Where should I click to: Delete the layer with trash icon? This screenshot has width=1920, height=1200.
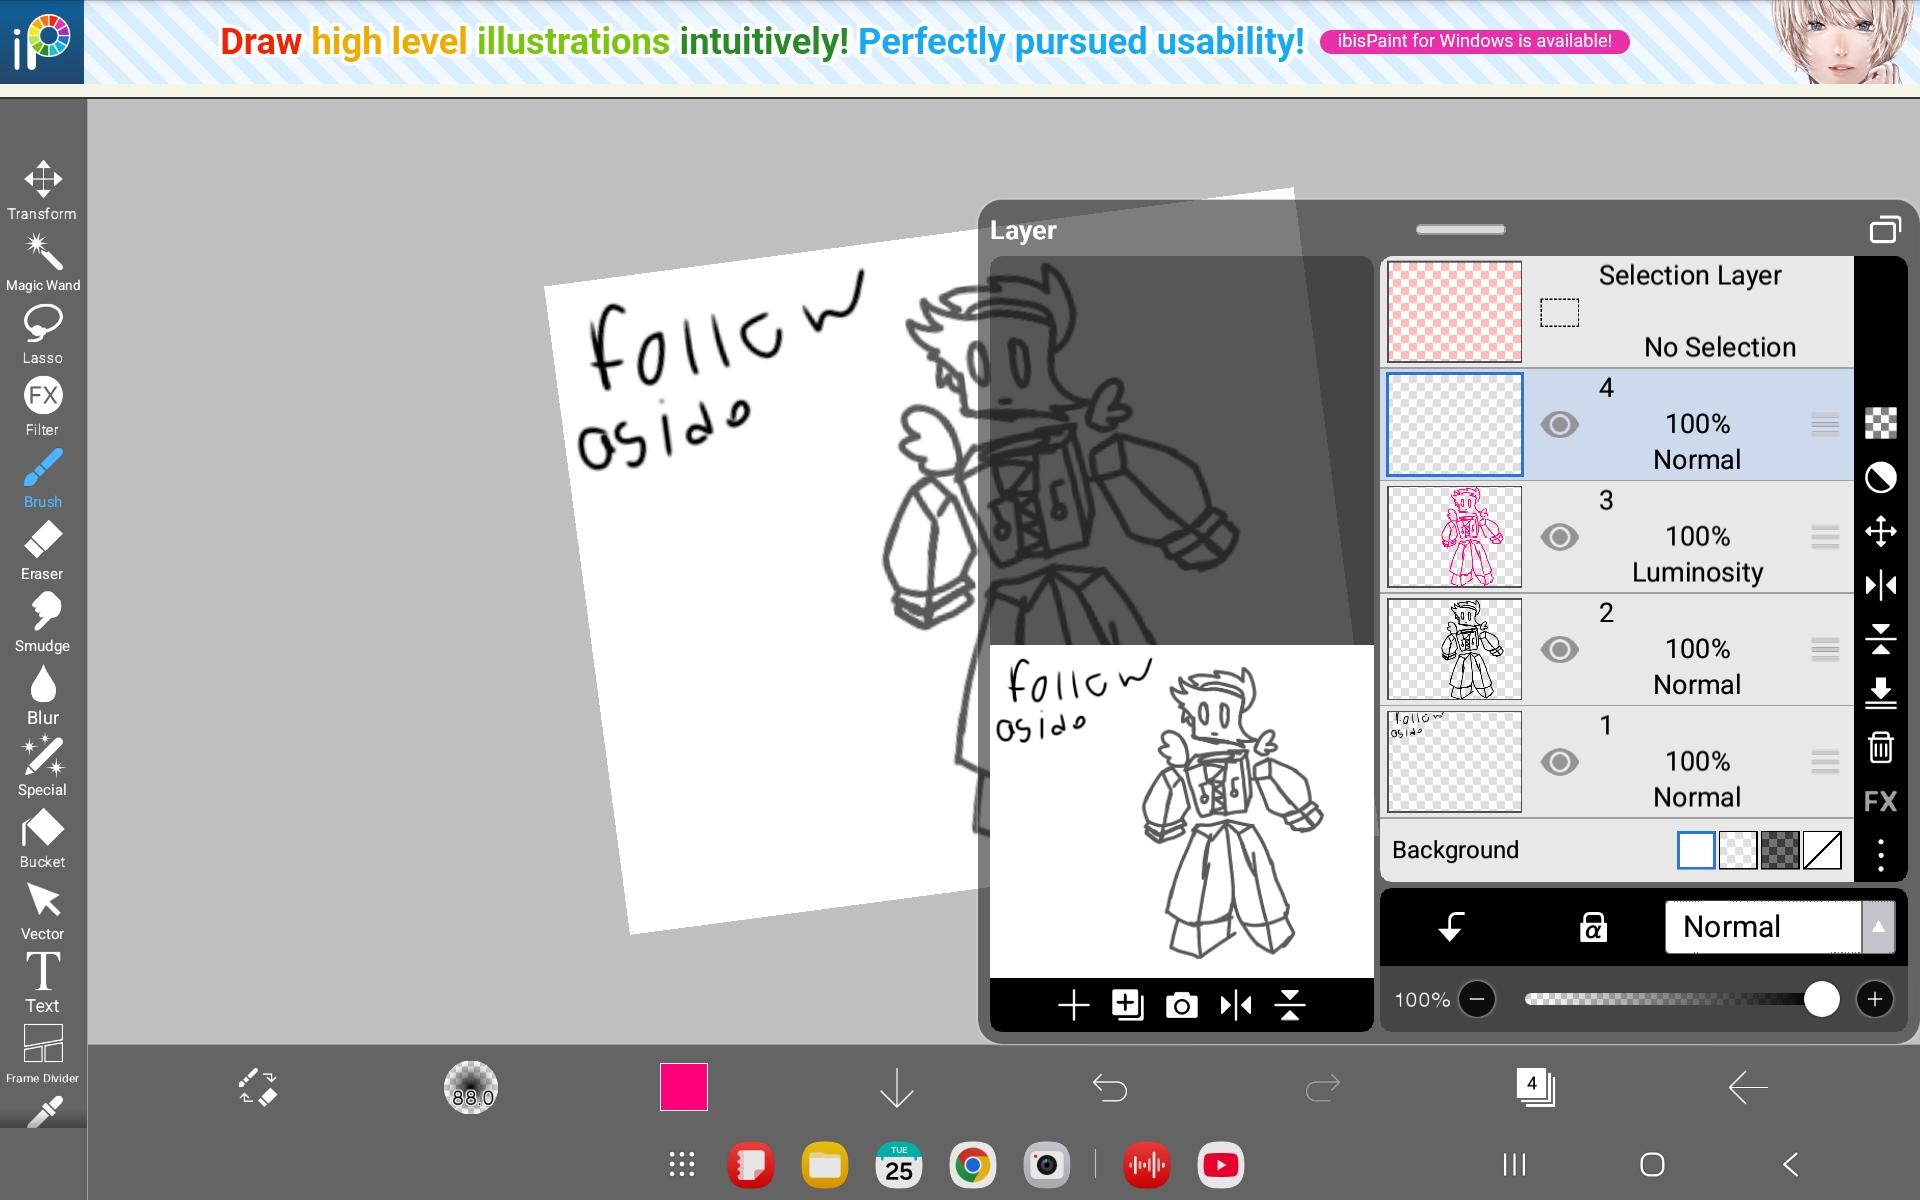point(1881,747)
